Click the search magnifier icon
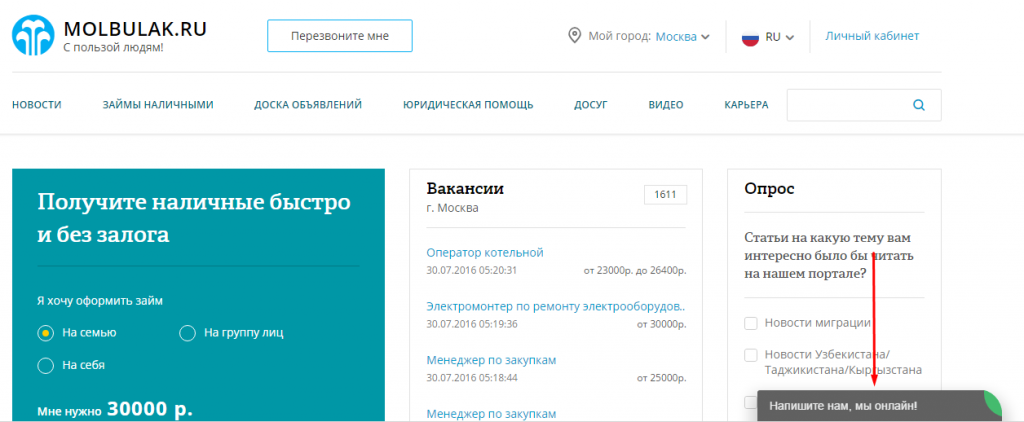 coord(919,104)
